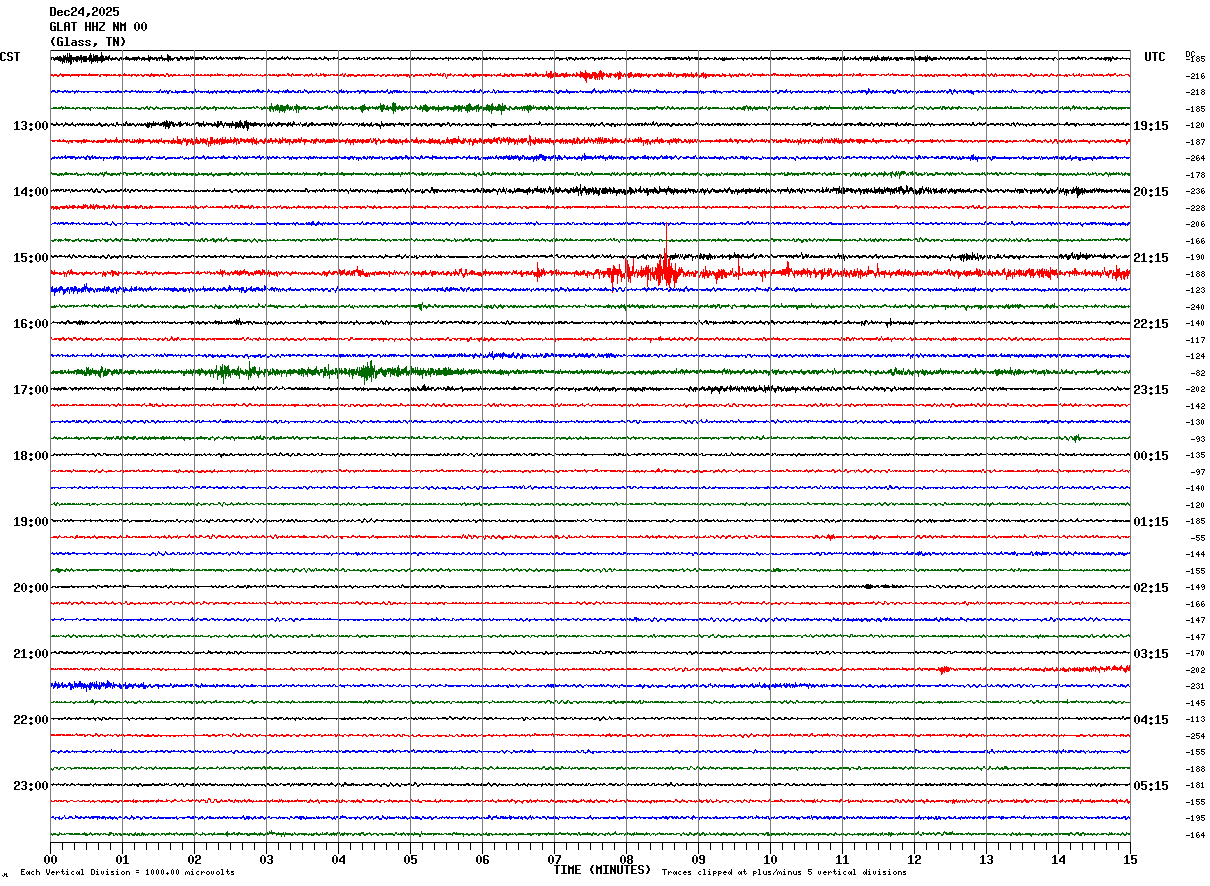Click the DC offset value -206
Viewport: 1210px width, 886px height.
pyautogui.click(x=1195, y=224)
